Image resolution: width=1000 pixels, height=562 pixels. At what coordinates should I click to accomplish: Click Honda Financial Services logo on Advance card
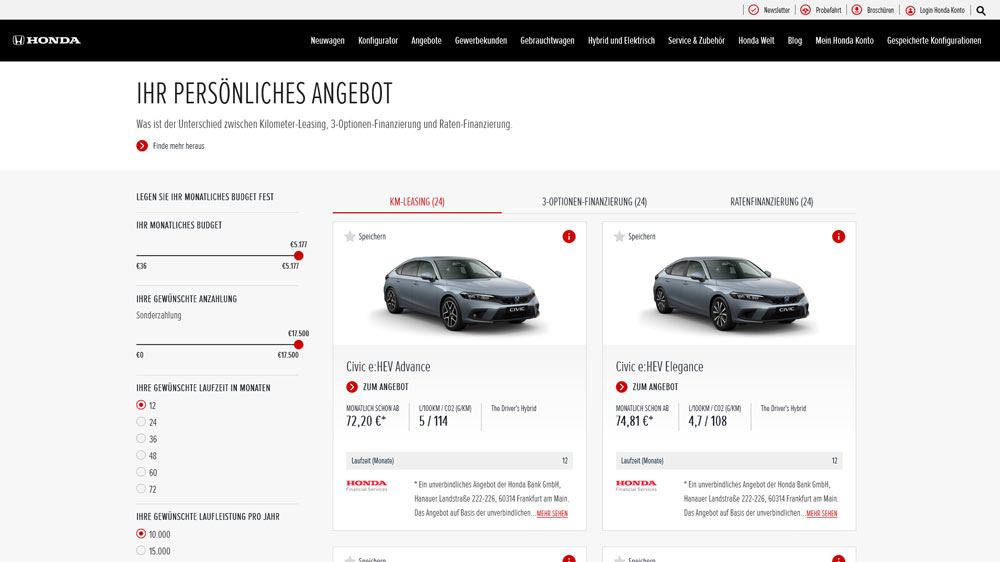point(367,485)
